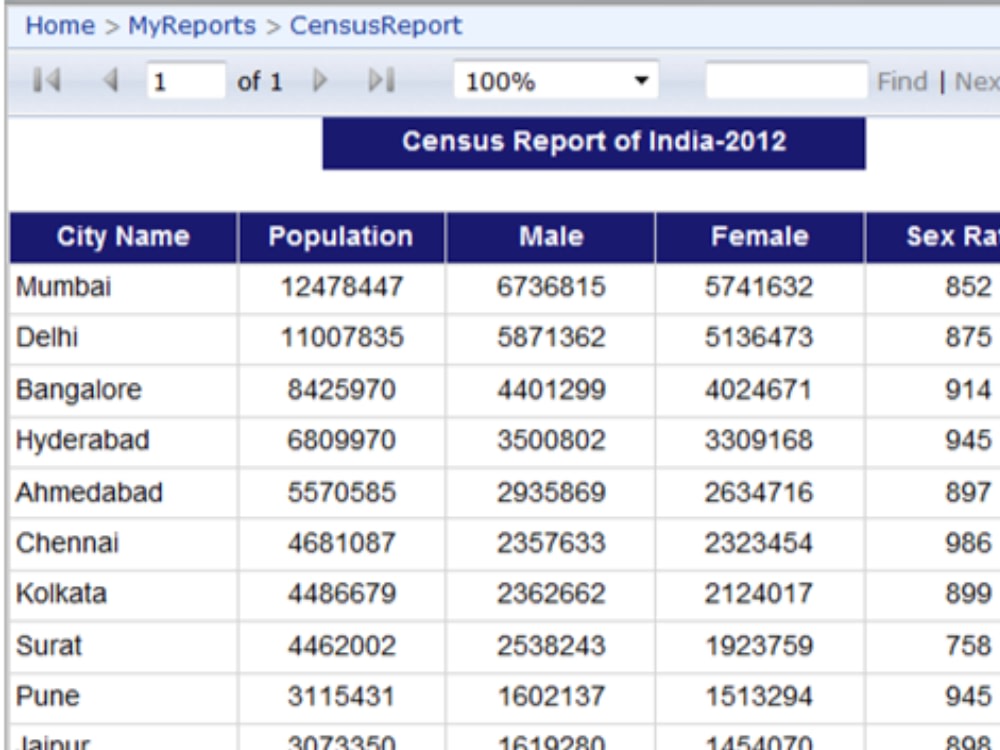Click sex ratio value 852
This screenshot has height=750, width=1000.
pos(968,288)
